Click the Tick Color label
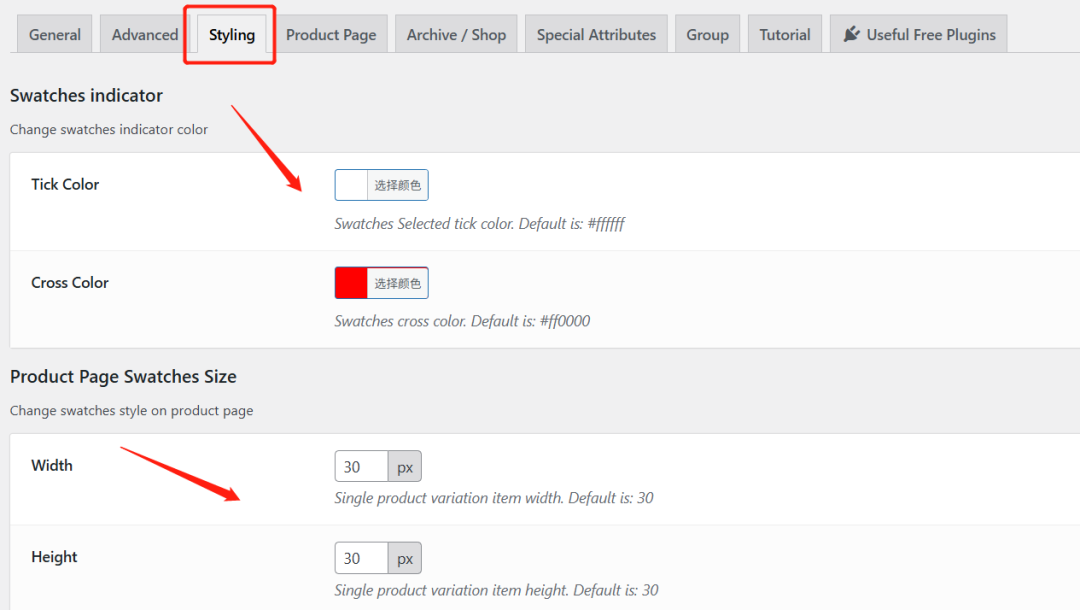Viewport: 1080px width, 610px height. (x=65, y=184)
